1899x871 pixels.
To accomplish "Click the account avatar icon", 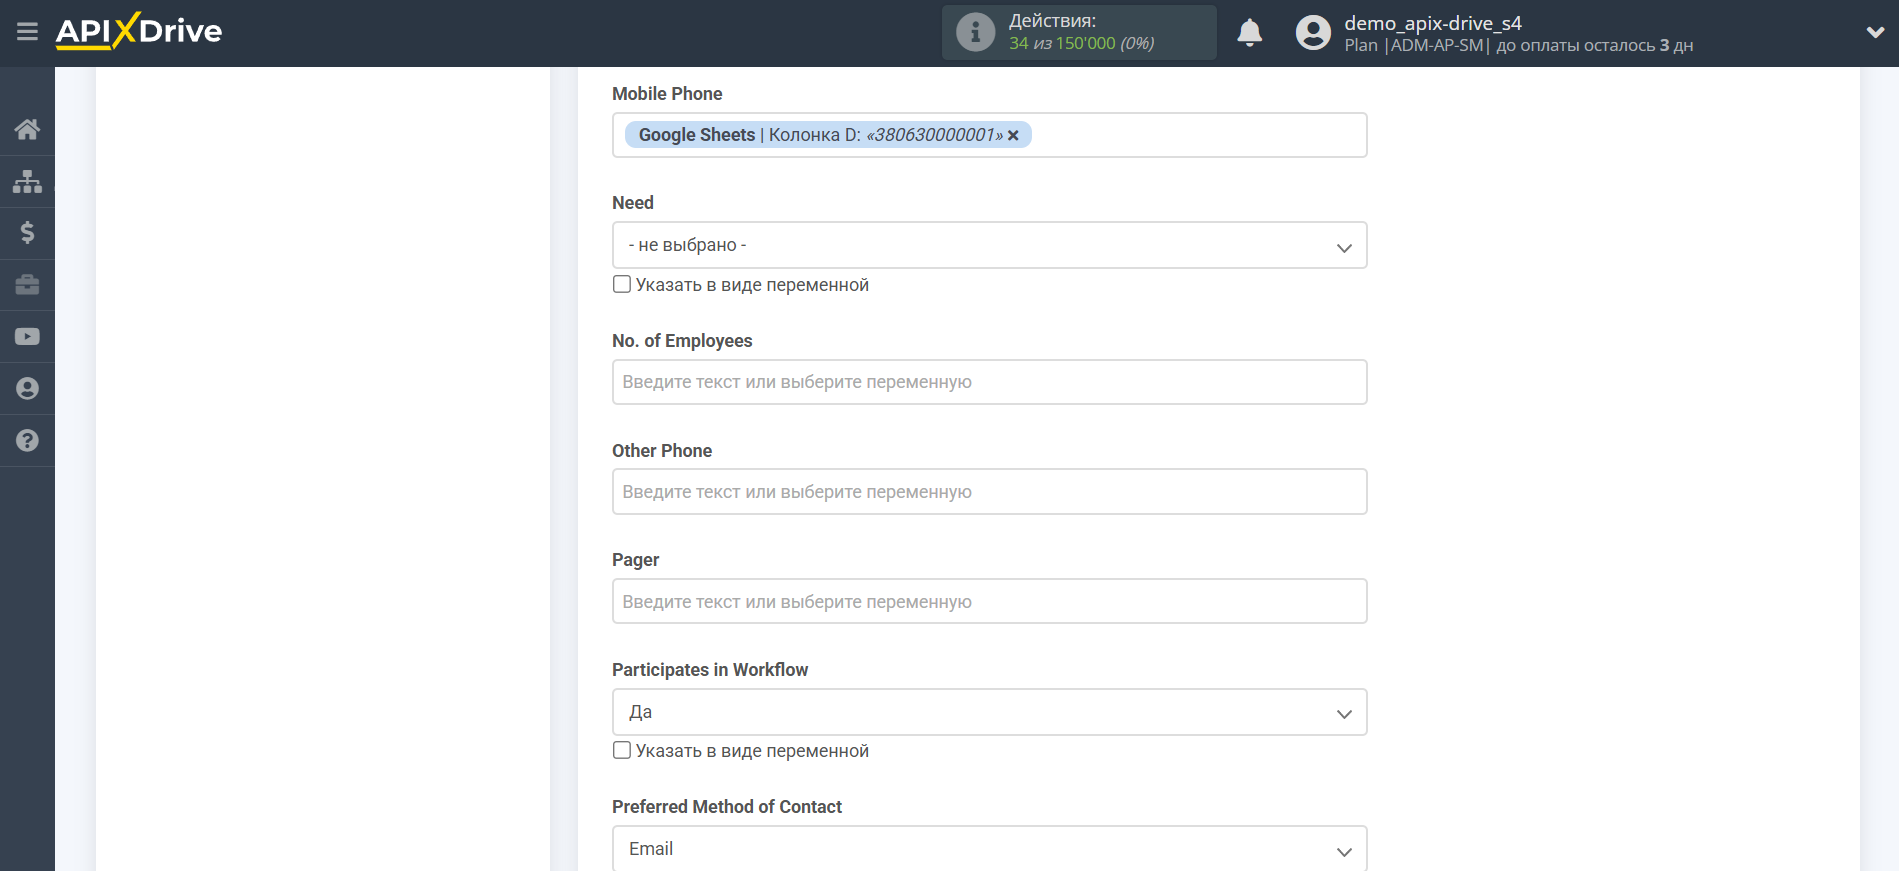I will pos(1313,33).
